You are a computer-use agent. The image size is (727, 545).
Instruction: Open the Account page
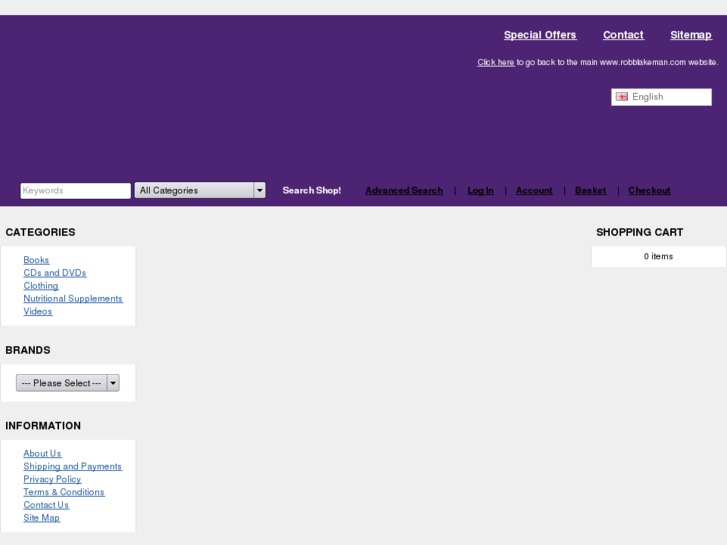pos(534,190)
